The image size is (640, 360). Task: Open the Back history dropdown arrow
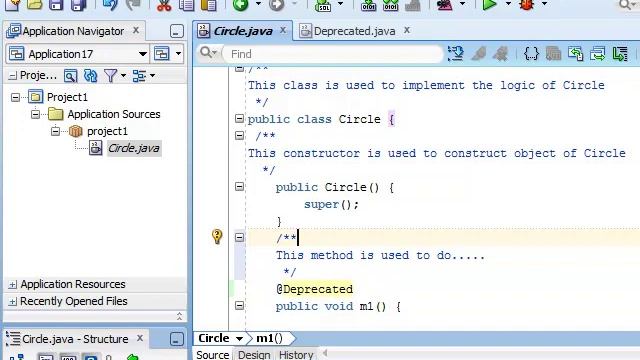[258, 4]
